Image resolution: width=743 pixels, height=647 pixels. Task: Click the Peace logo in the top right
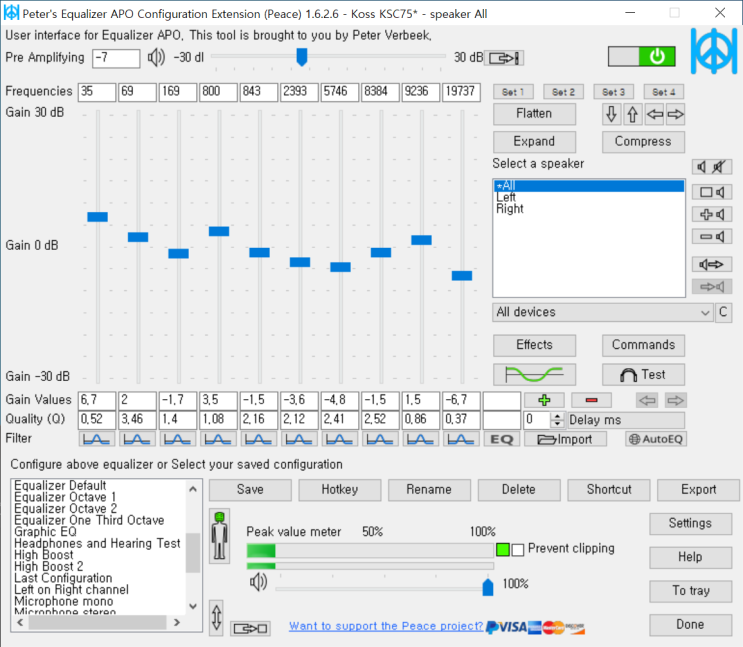(713, 51)
